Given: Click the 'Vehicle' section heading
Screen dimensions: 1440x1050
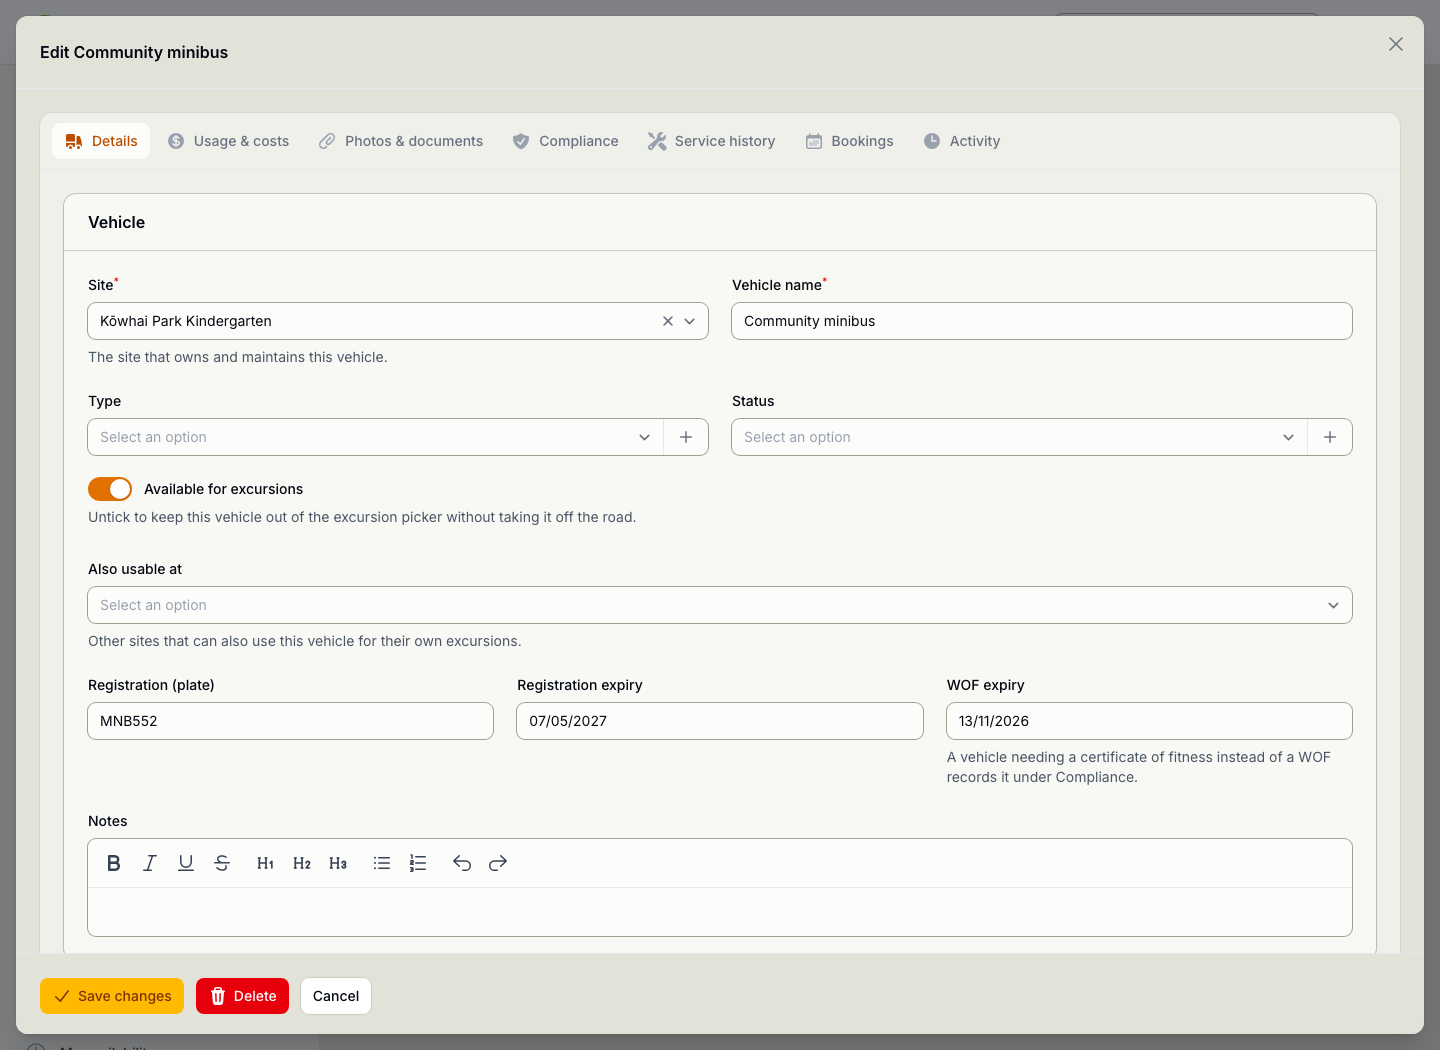Looking at the screenshot, I should click(x=116, y=222).
